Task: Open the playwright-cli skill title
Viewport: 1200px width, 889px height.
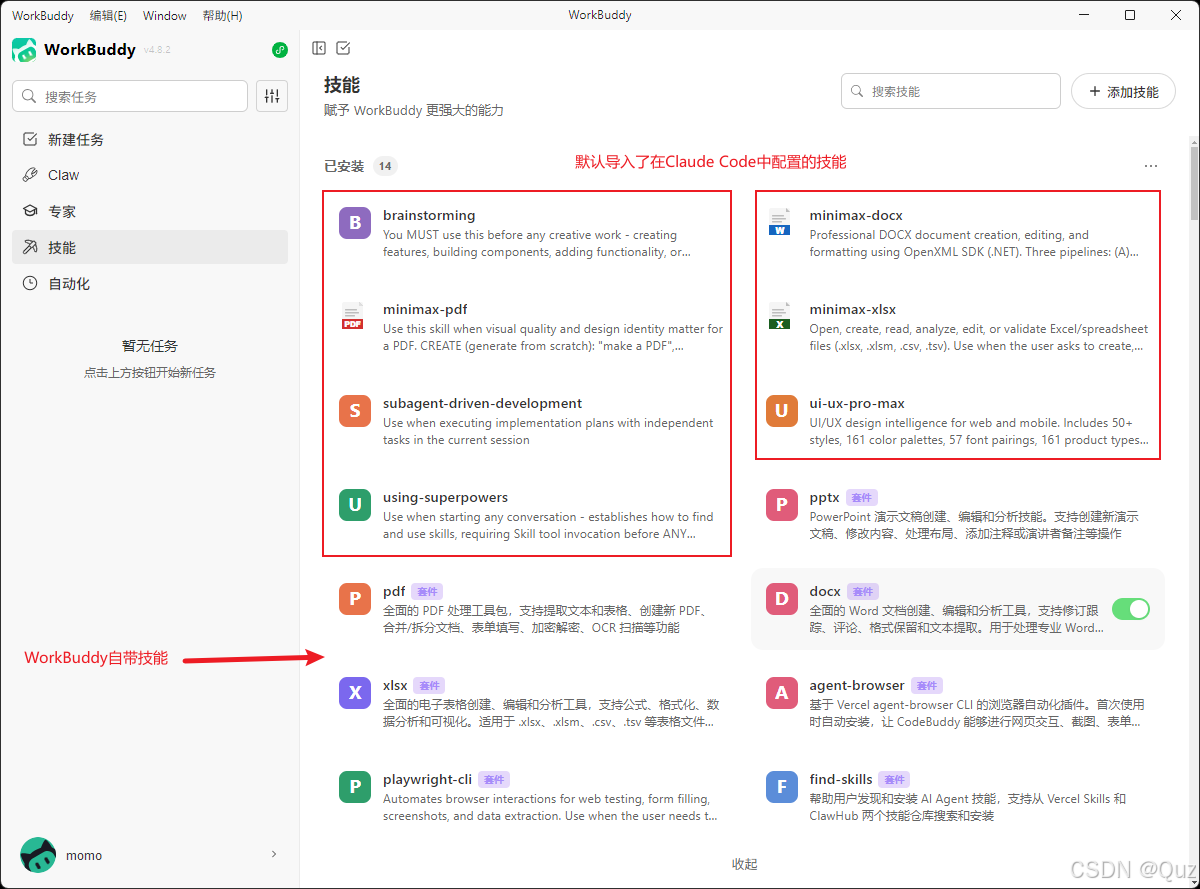Action: (x=427, y=779)
